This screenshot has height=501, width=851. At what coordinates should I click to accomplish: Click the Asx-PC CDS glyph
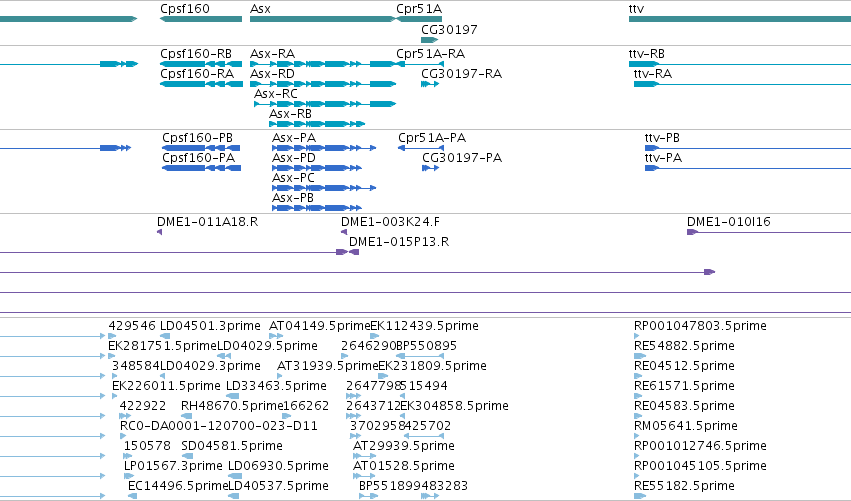[x=324, y=188]
